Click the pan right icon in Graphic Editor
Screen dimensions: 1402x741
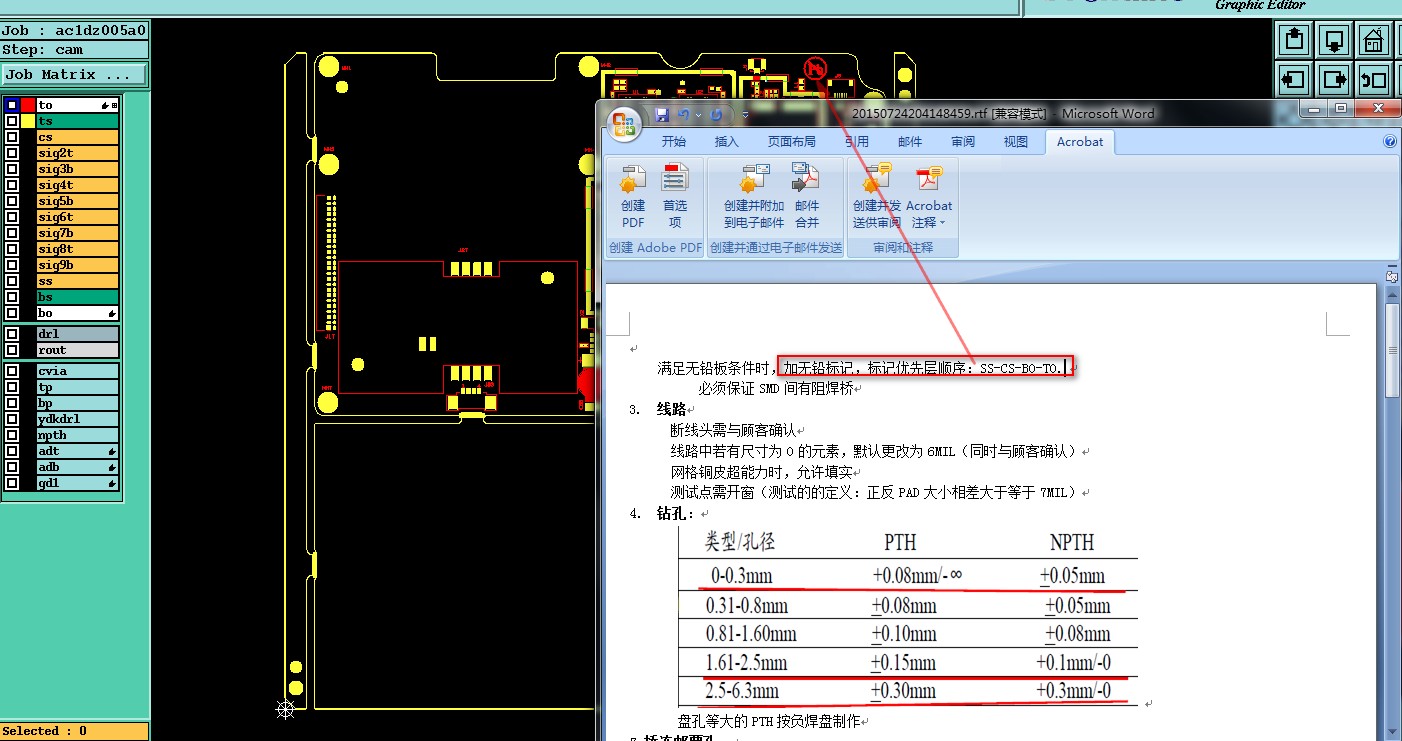point(1335,79)
